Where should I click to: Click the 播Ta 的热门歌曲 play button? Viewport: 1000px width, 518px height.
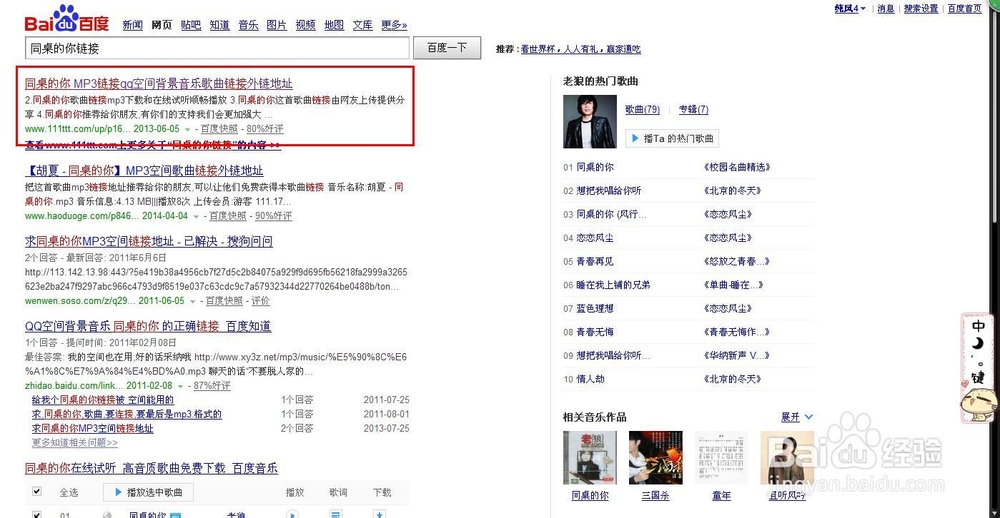click(672, 138)
